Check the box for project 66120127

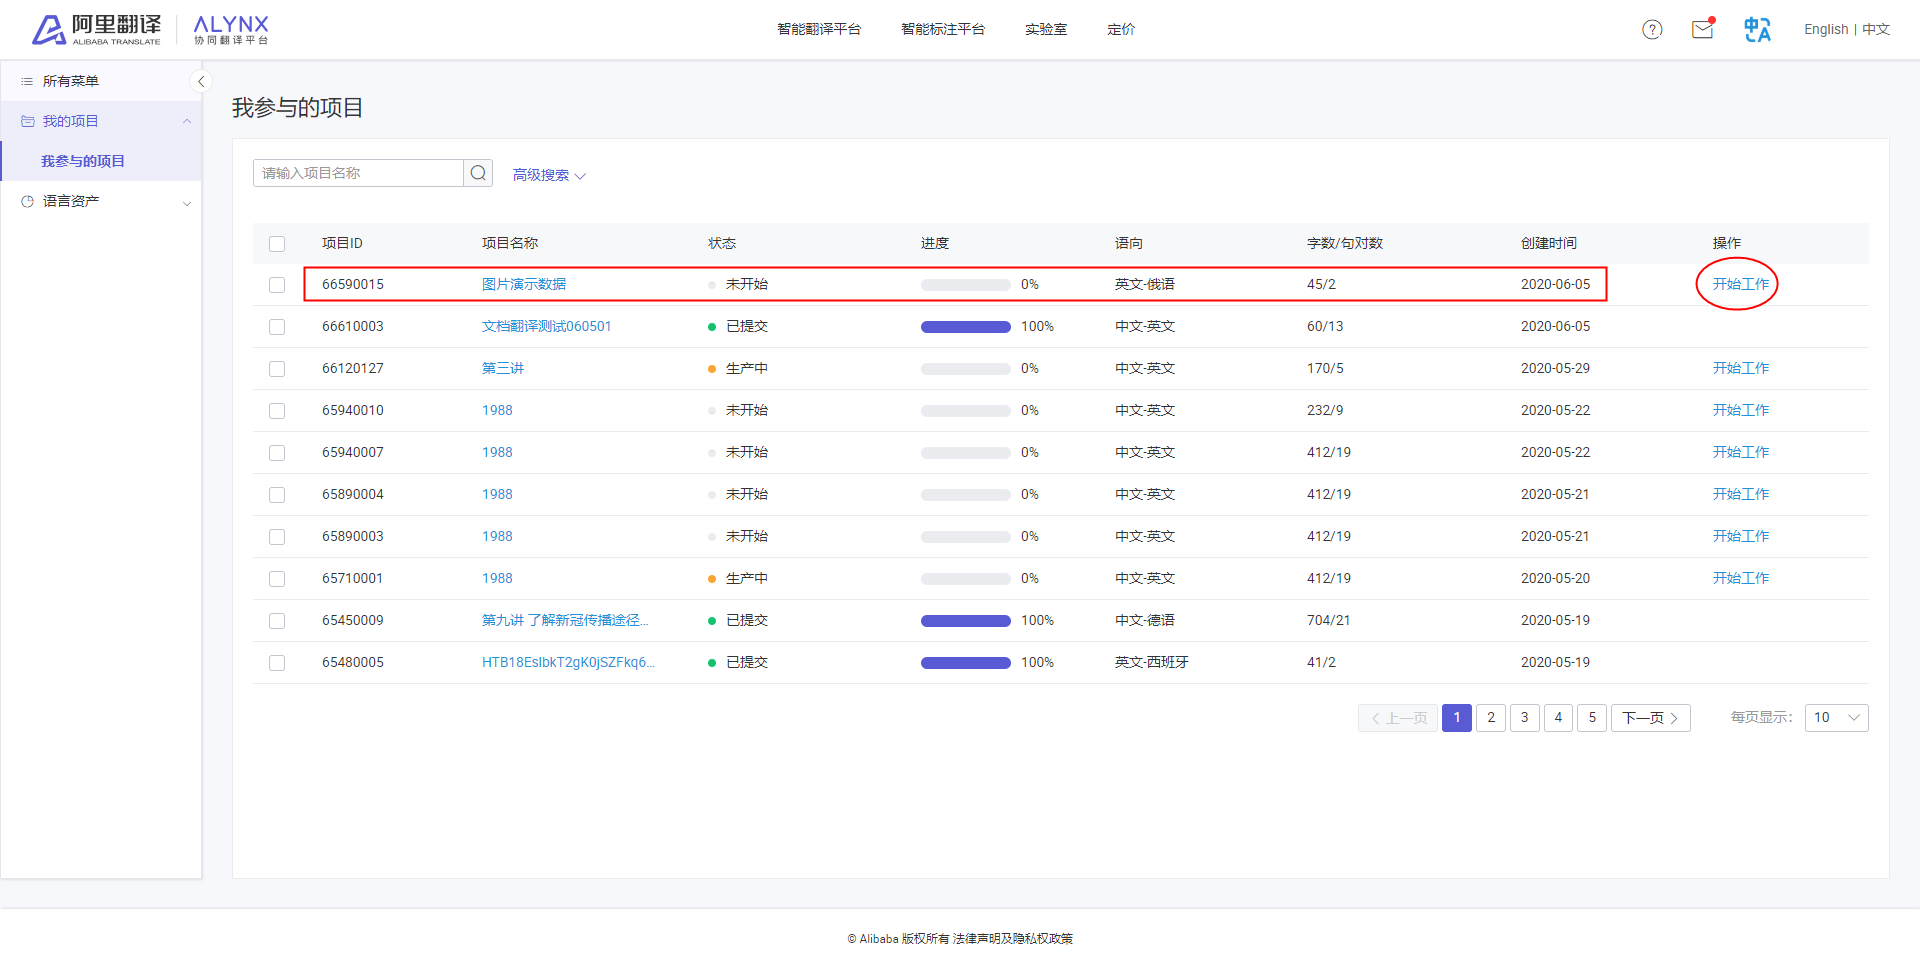(277, 369)
